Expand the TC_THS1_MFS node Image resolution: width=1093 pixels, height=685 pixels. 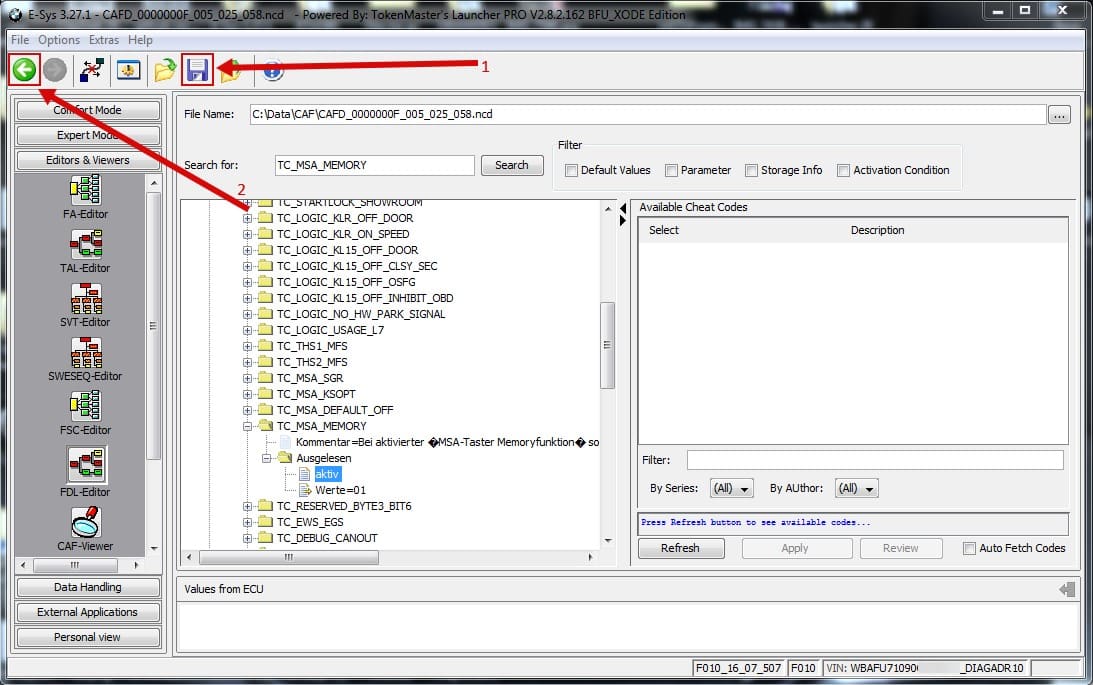[247, 346]
